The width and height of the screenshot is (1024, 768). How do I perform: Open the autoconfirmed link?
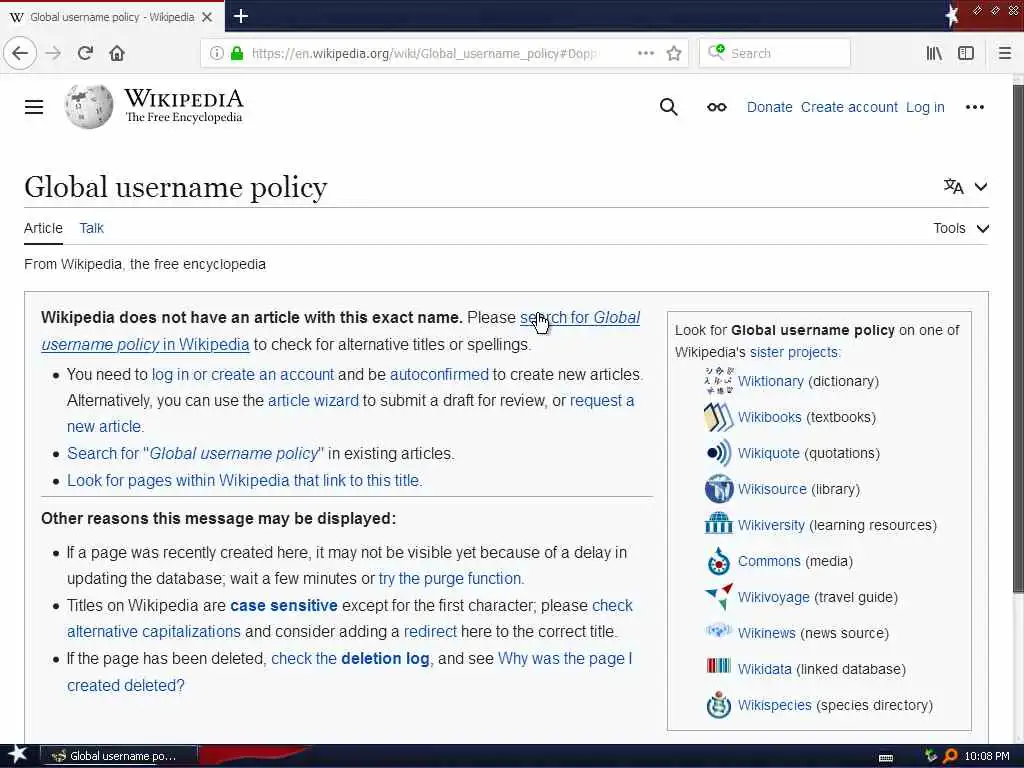point(439,374)
